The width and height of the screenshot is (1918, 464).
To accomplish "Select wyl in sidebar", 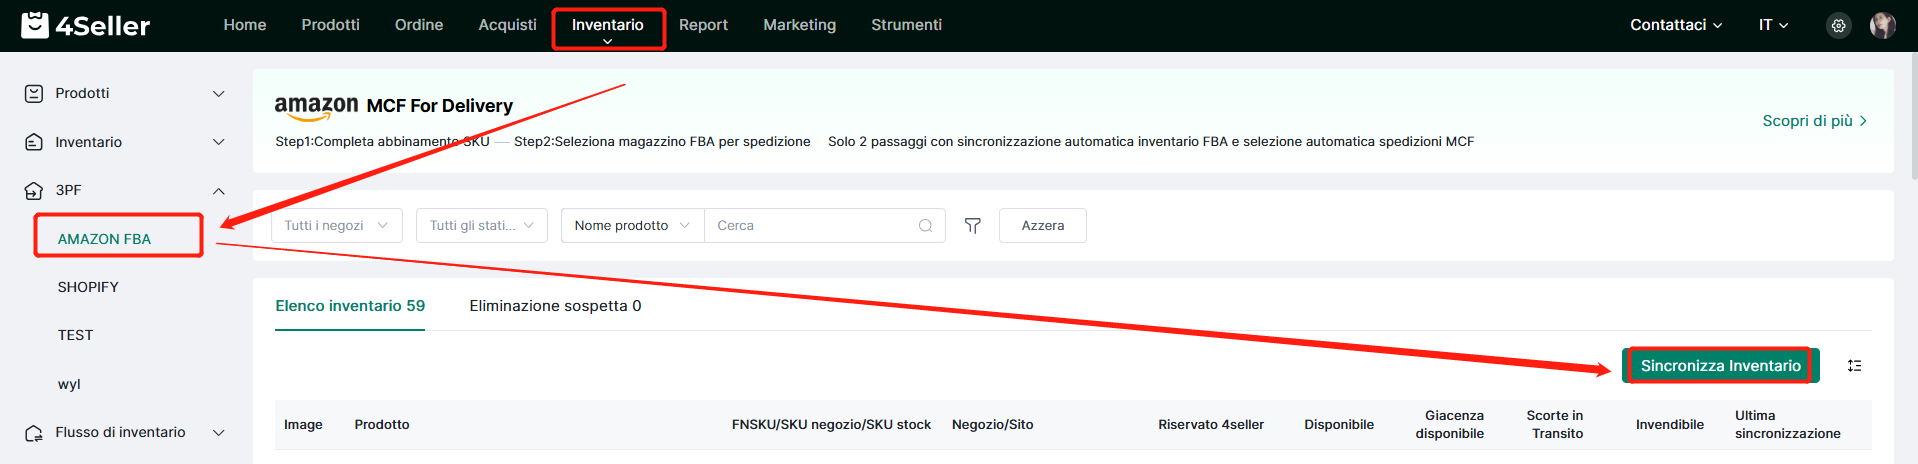I will pyautogui.click(x=69, y=384).
